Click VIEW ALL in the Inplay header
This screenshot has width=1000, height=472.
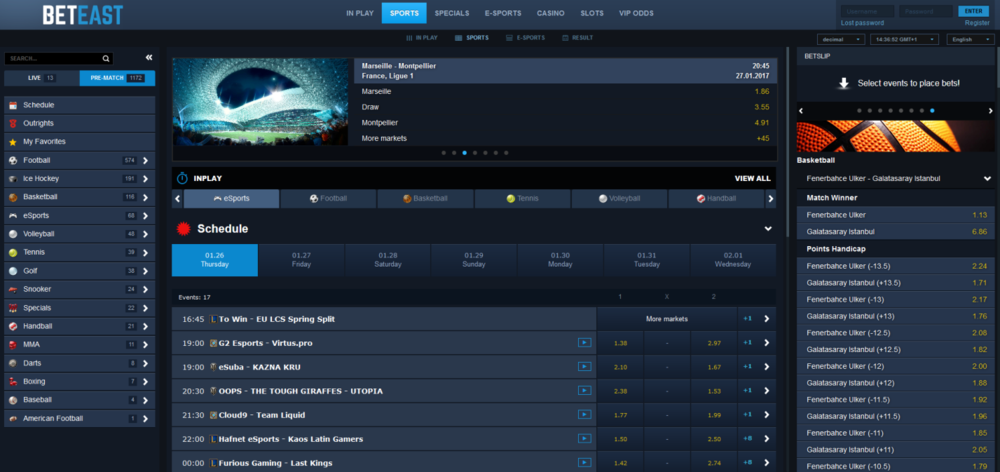753,179
